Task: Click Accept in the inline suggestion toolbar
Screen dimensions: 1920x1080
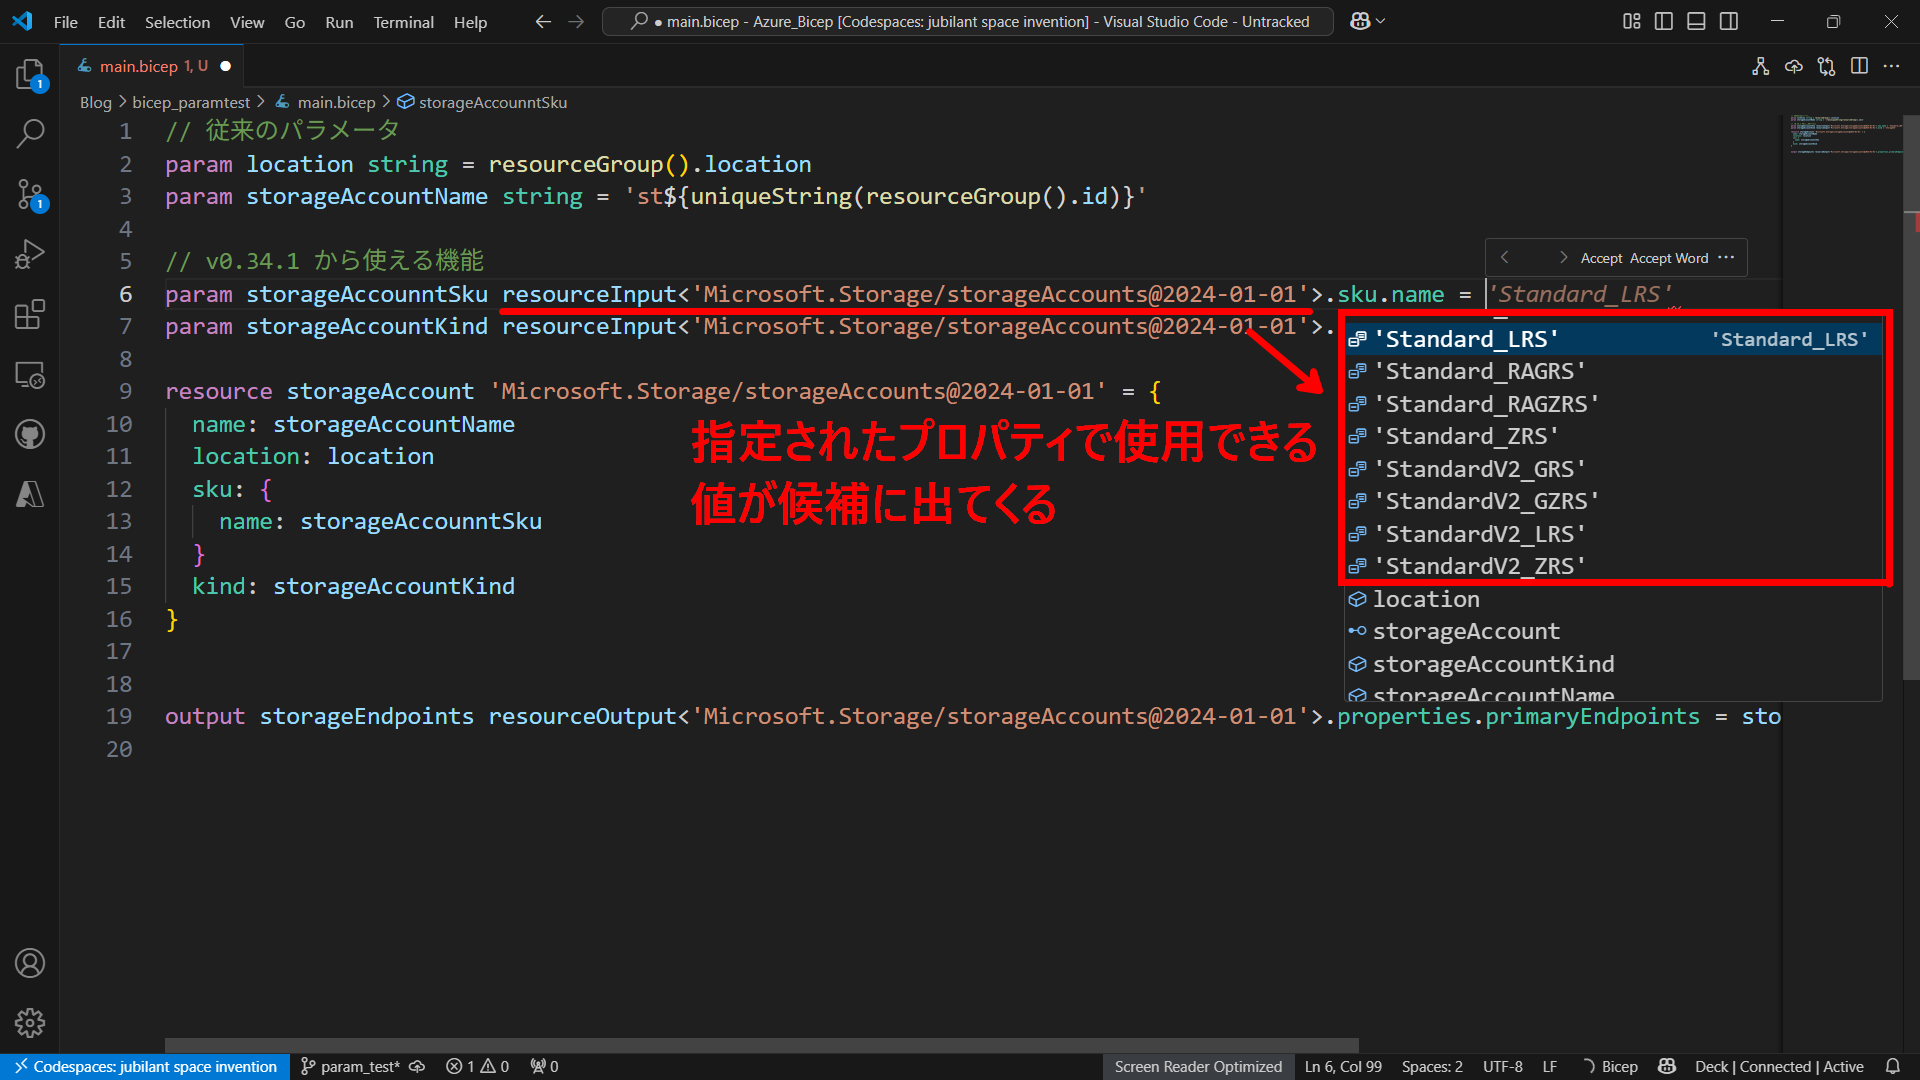Action: [x=1601, y=258]
